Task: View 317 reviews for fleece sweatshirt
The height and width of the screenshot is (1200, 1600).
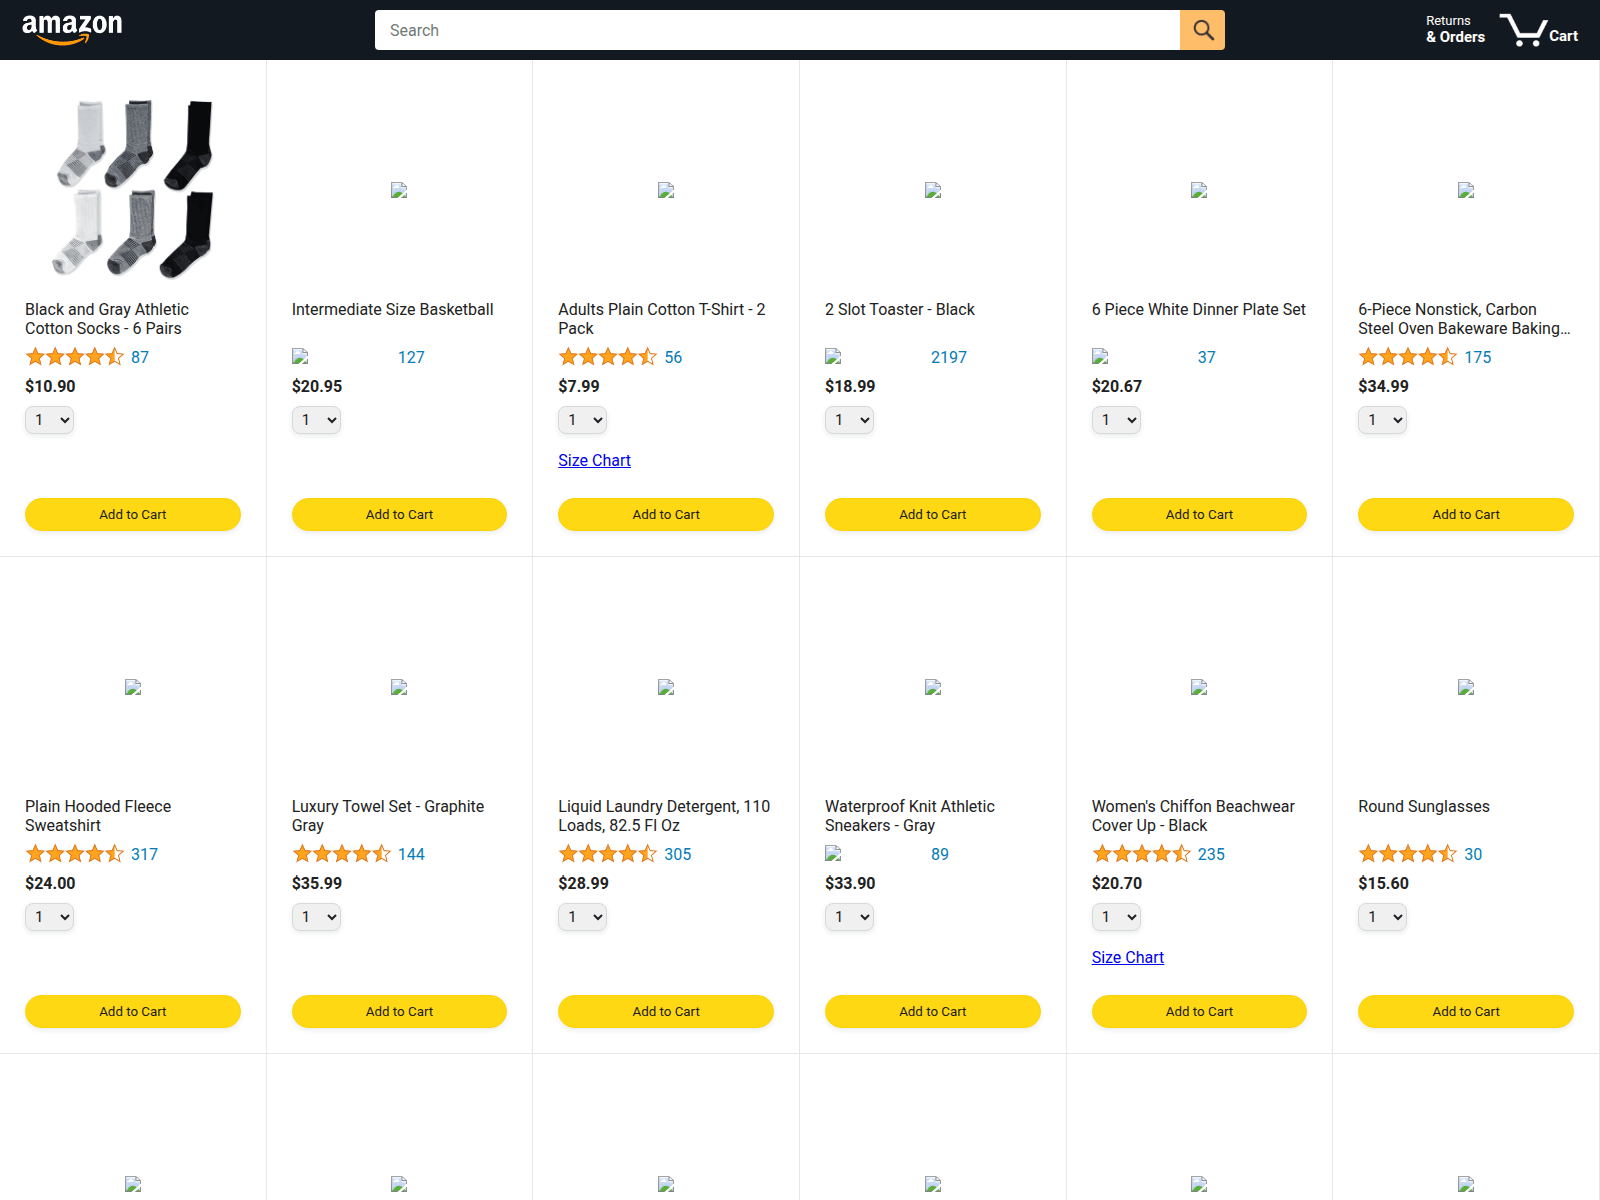Action: point(145,854)
